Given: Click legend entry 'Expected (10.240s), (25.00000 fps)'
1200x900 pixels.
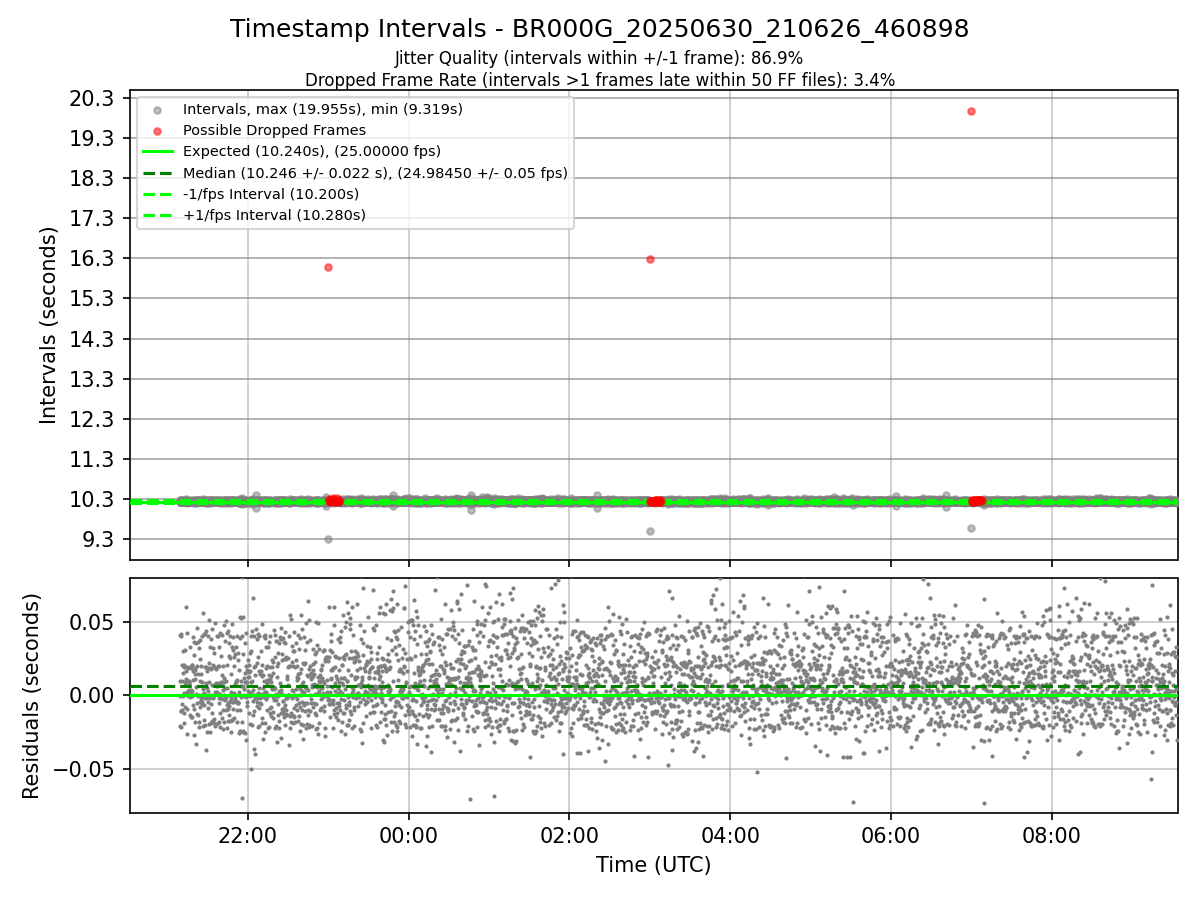Looking at the screenshot, I should pos(312,151).
